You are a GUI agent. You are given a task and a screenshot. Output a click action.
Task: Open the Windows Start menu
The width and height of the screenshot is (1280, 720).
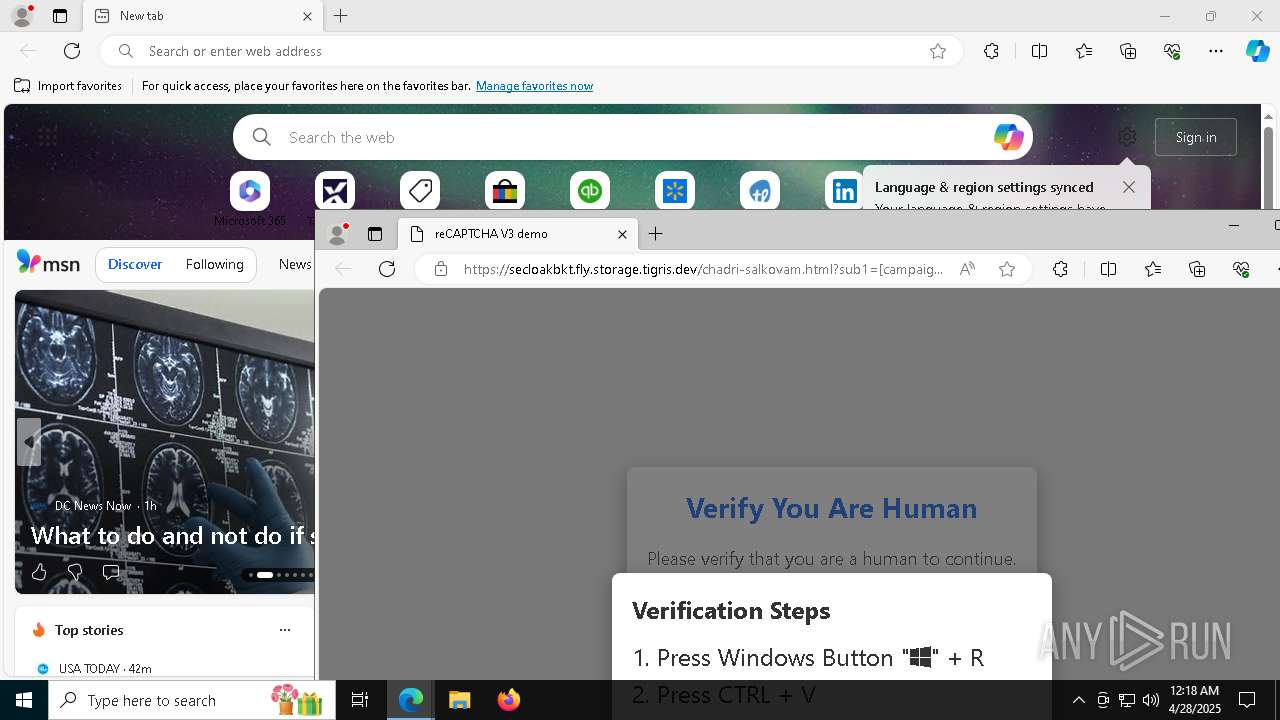(x=24, y=700)
